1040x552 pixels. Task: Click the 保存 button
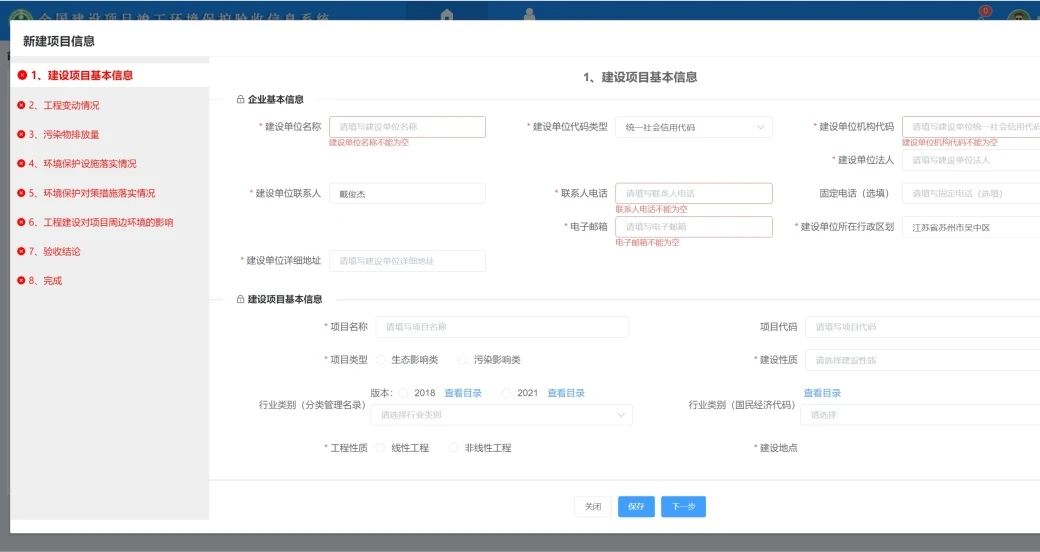coord(636,507)
